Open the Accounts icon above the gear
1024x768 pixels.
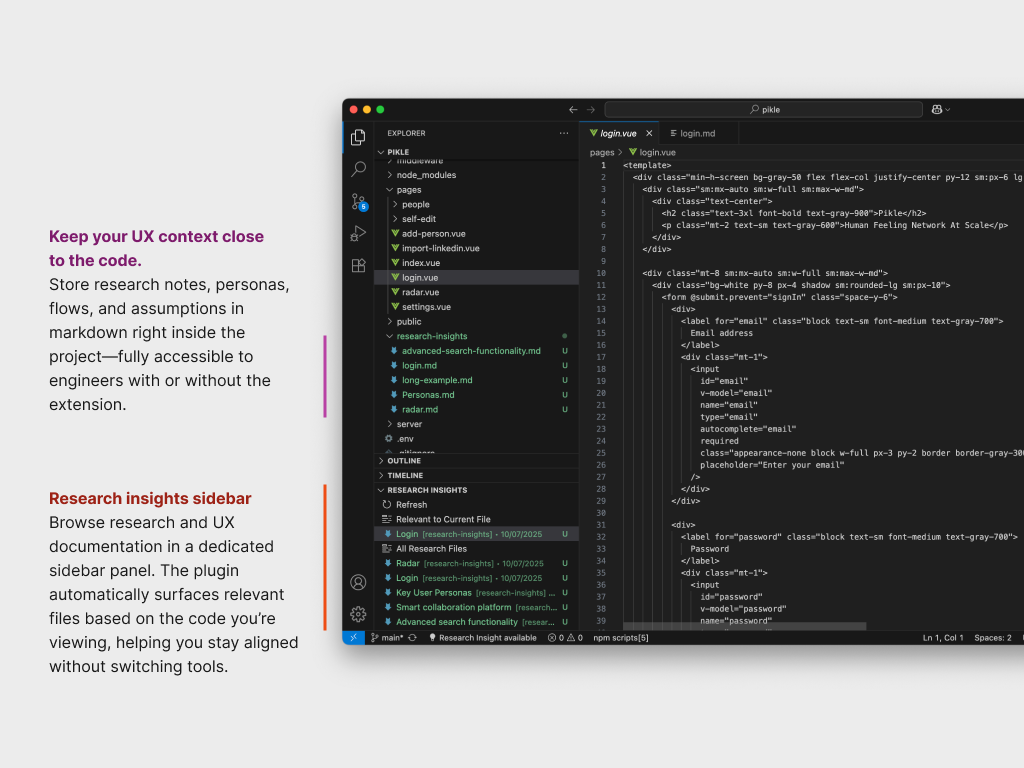click(x=357, y=583)
